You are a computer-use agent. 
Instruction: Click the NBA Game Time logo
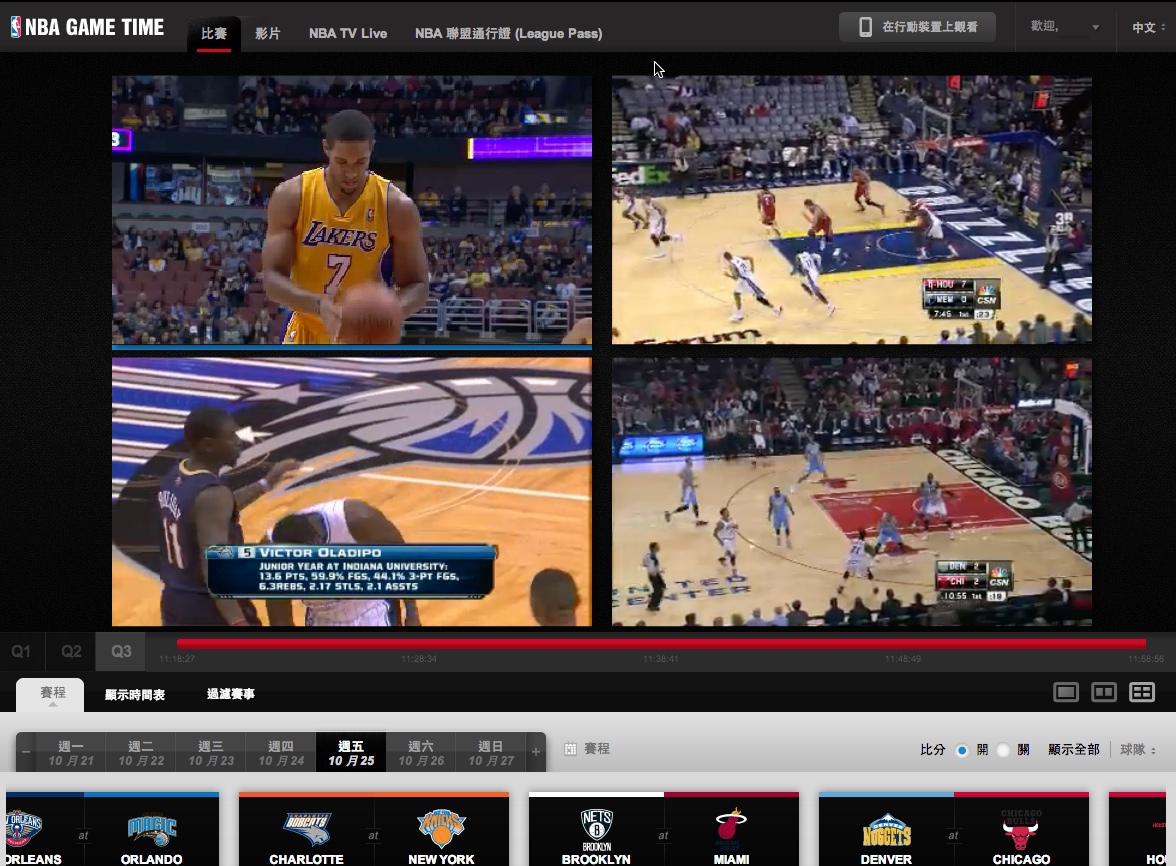(x=87, y=28)
